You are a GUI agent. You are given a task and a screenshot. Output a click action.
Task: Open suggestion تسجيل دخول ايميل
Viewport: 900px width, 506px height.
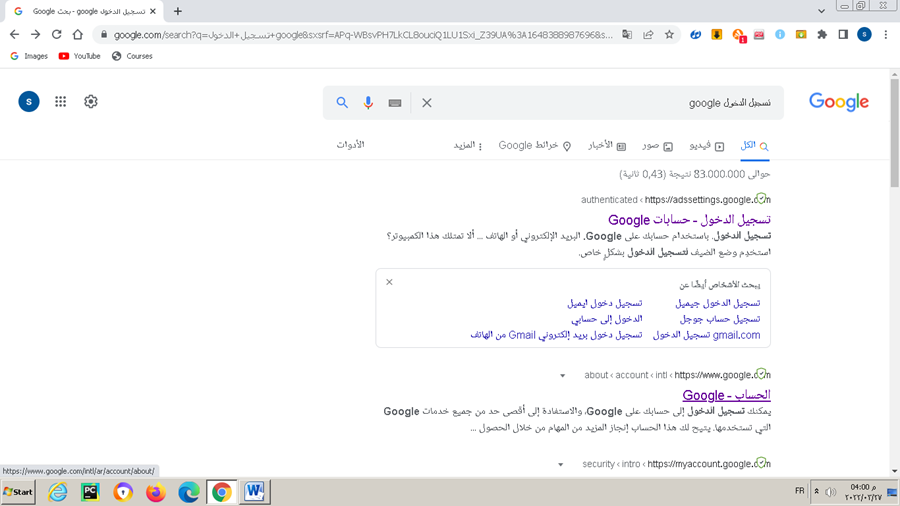tap(605, 303)
